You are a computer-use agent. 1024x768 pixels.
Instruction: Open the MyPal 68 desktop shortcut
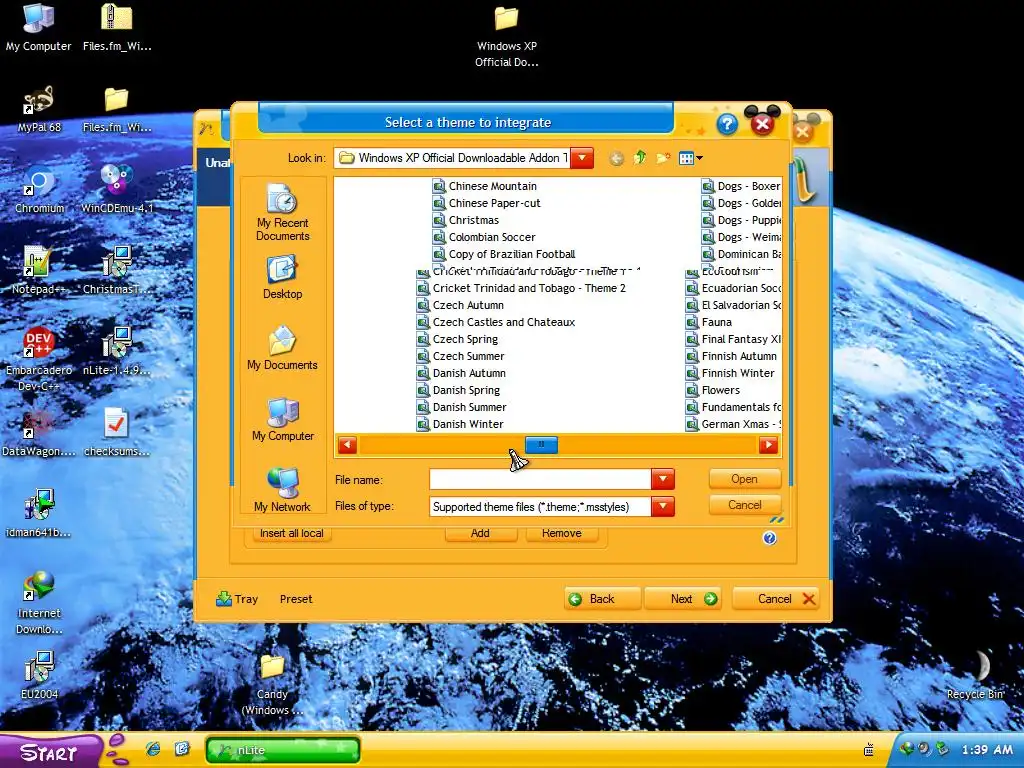(x=39, y=108)
